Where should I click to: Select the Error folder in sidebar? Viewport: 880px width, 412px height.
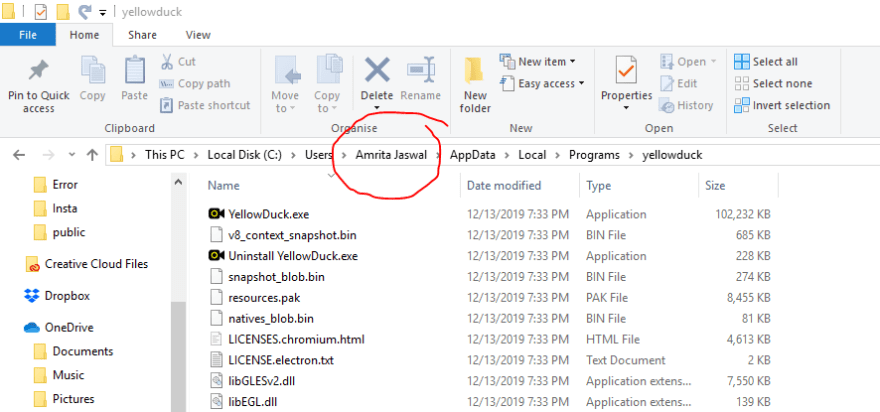(x=56, y=185)
